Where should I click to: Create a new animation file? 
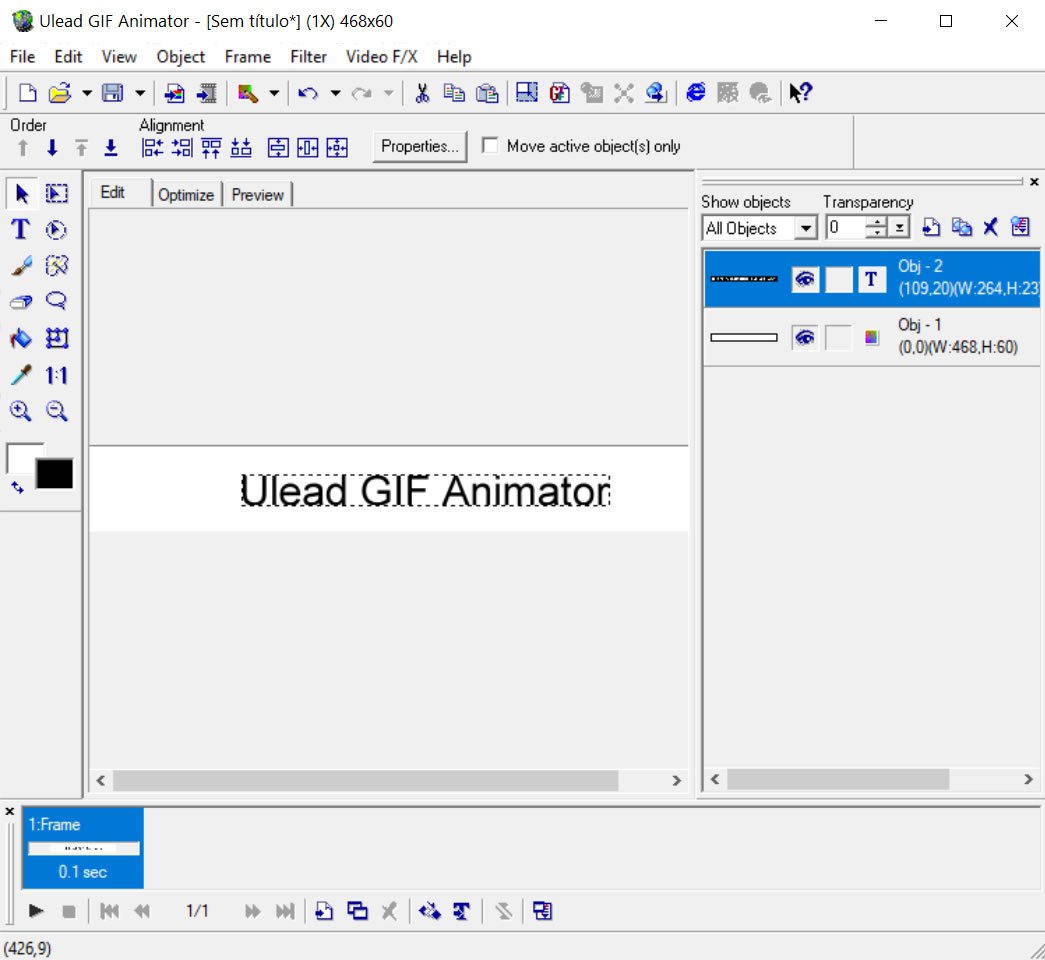27,93
